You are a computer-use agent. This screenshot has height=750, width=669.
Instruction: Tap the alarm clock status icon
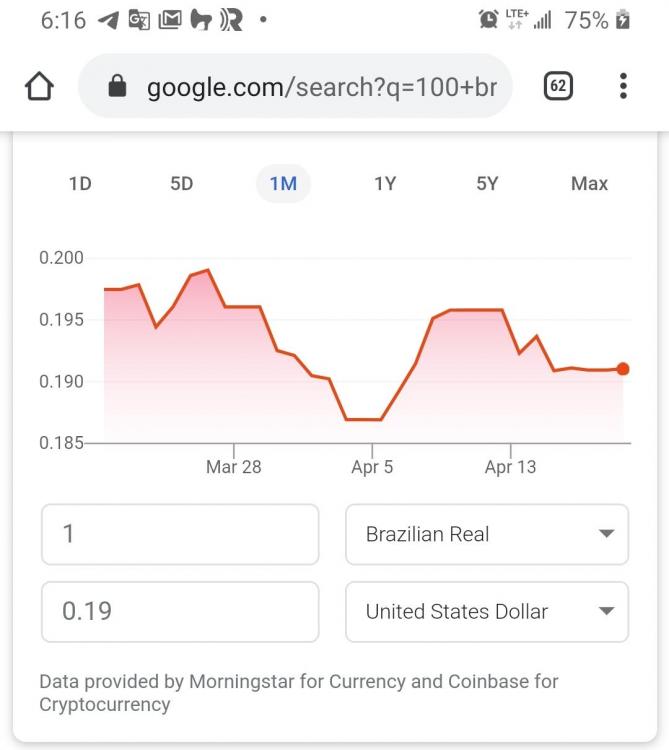pyautogui.click(x=488, y=20)
